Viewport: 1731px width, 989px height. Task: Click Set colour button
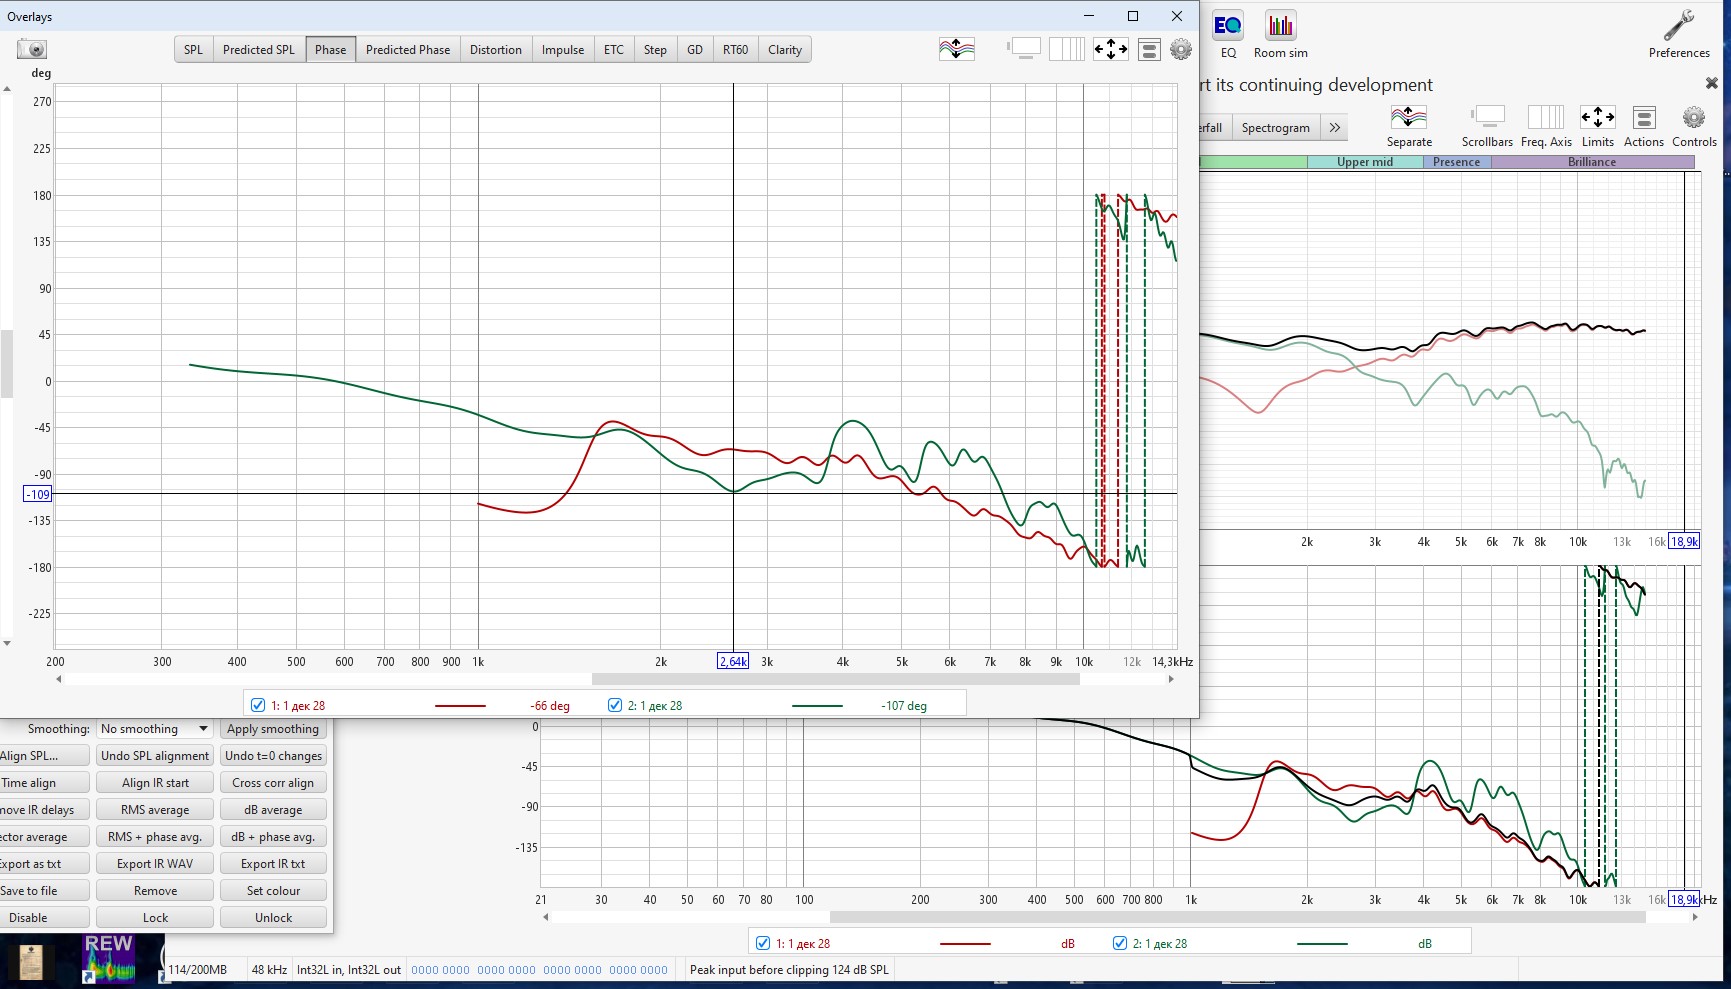coord(273,891)
